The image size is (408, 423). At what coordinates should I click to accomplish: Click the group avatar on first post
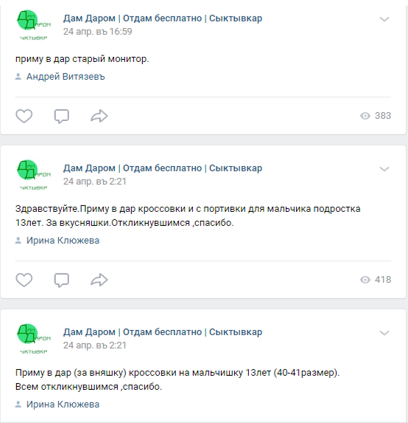[x=33, y=25]
